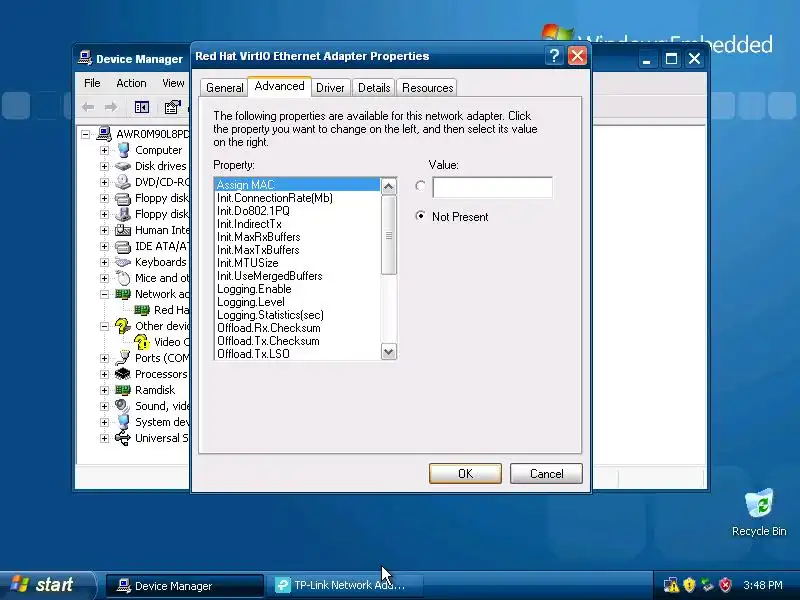Screen dimensions: 800x600
Task: Collapse the Network adapters tree node
Action: click(x=104, y=294)
